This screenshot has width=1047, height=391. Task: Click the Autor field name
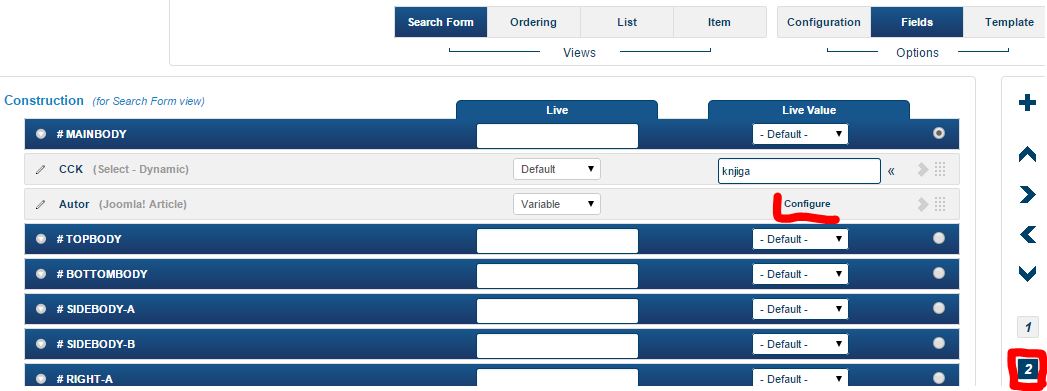tap(74, 204)
